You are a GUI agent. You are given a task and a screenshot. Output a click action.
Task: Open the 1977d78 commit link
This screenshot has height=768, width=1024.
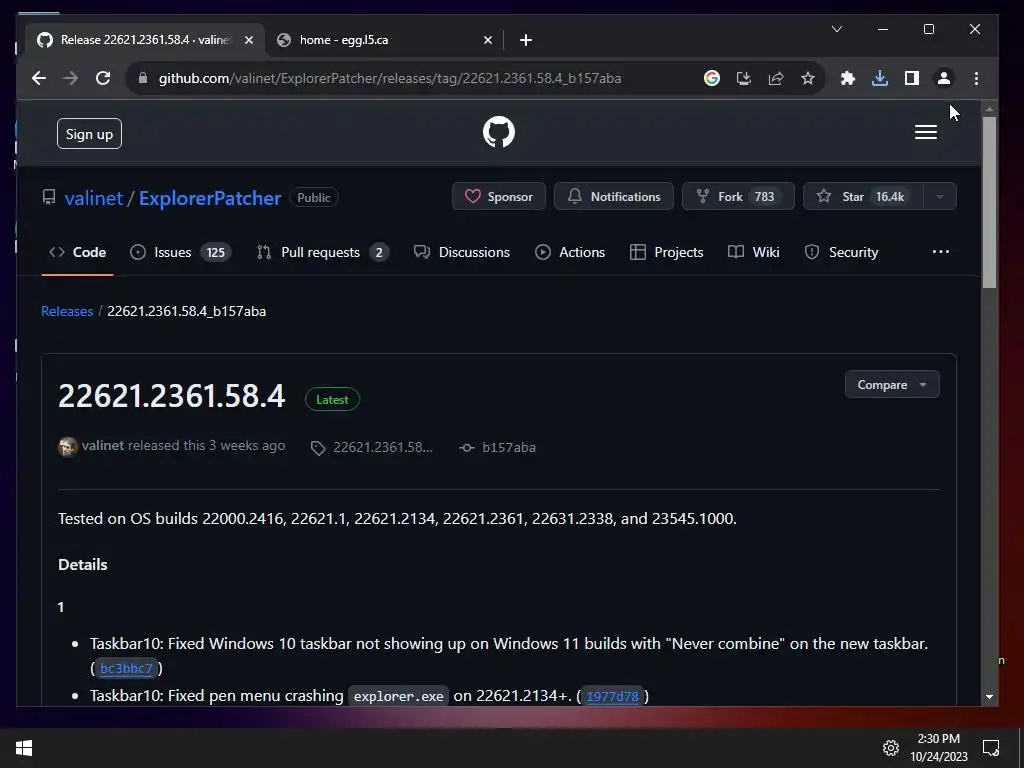613,696
